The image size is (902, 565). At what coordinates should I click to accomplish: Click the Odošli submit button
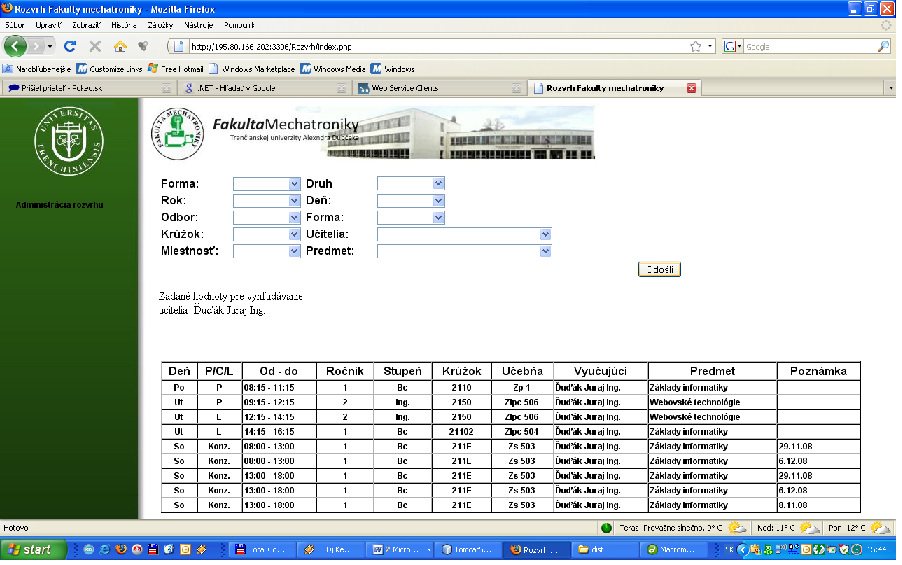(x=659, y=269)
